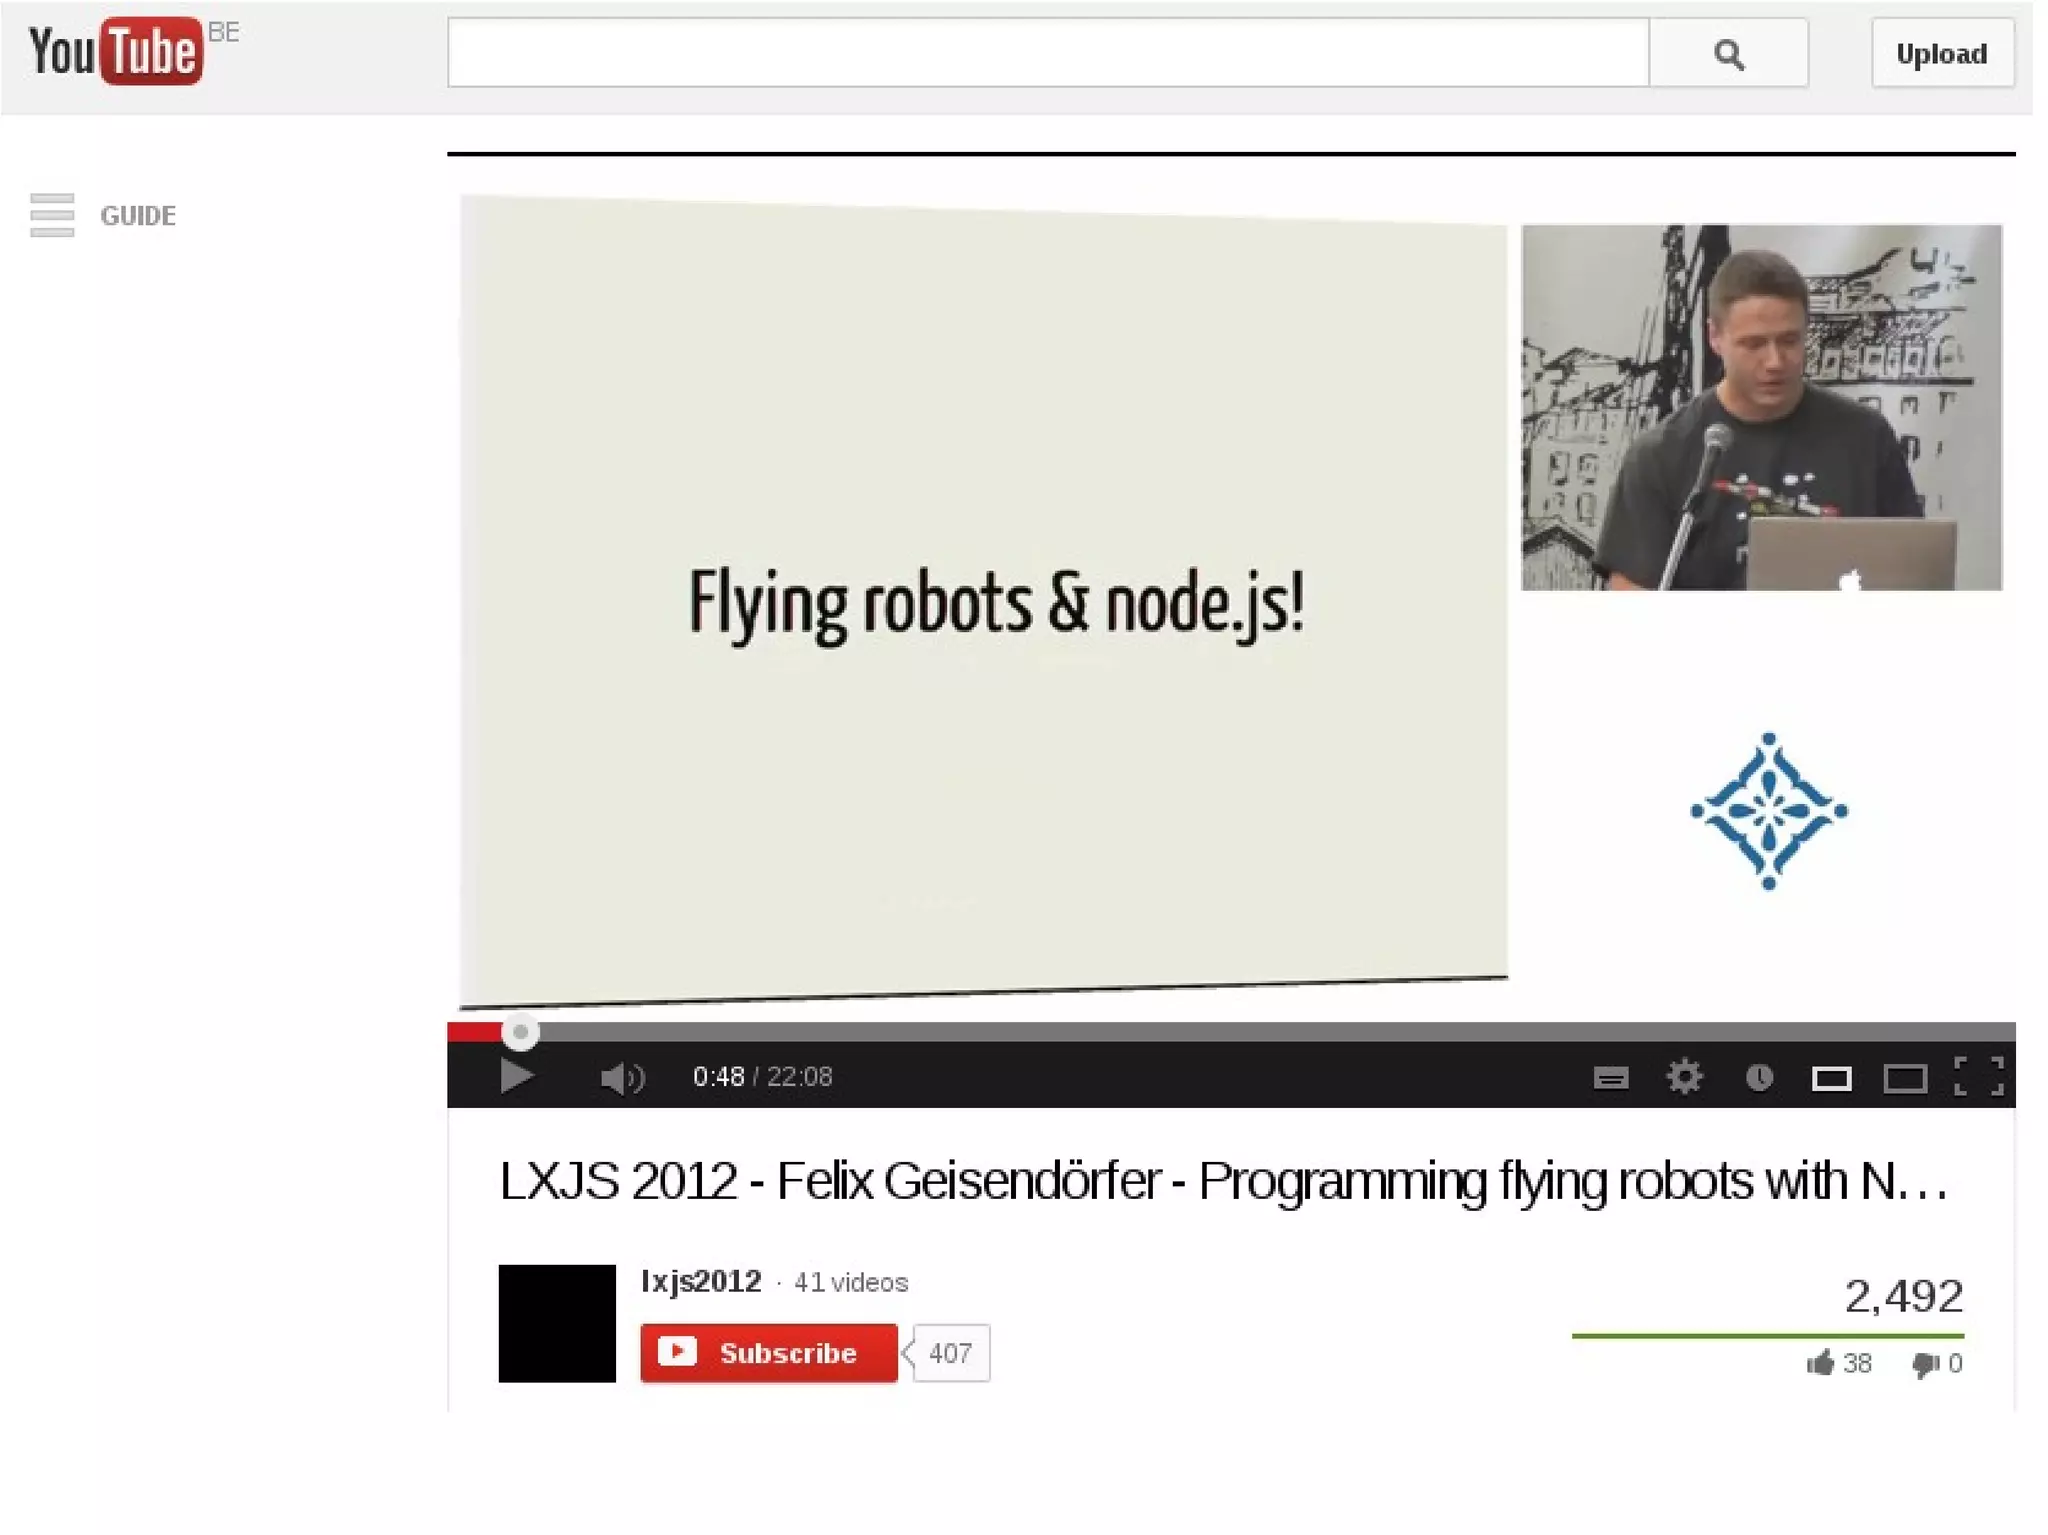2048x1535 pixels.
Task: Switch to large player size
Action: [1905, 1078]
